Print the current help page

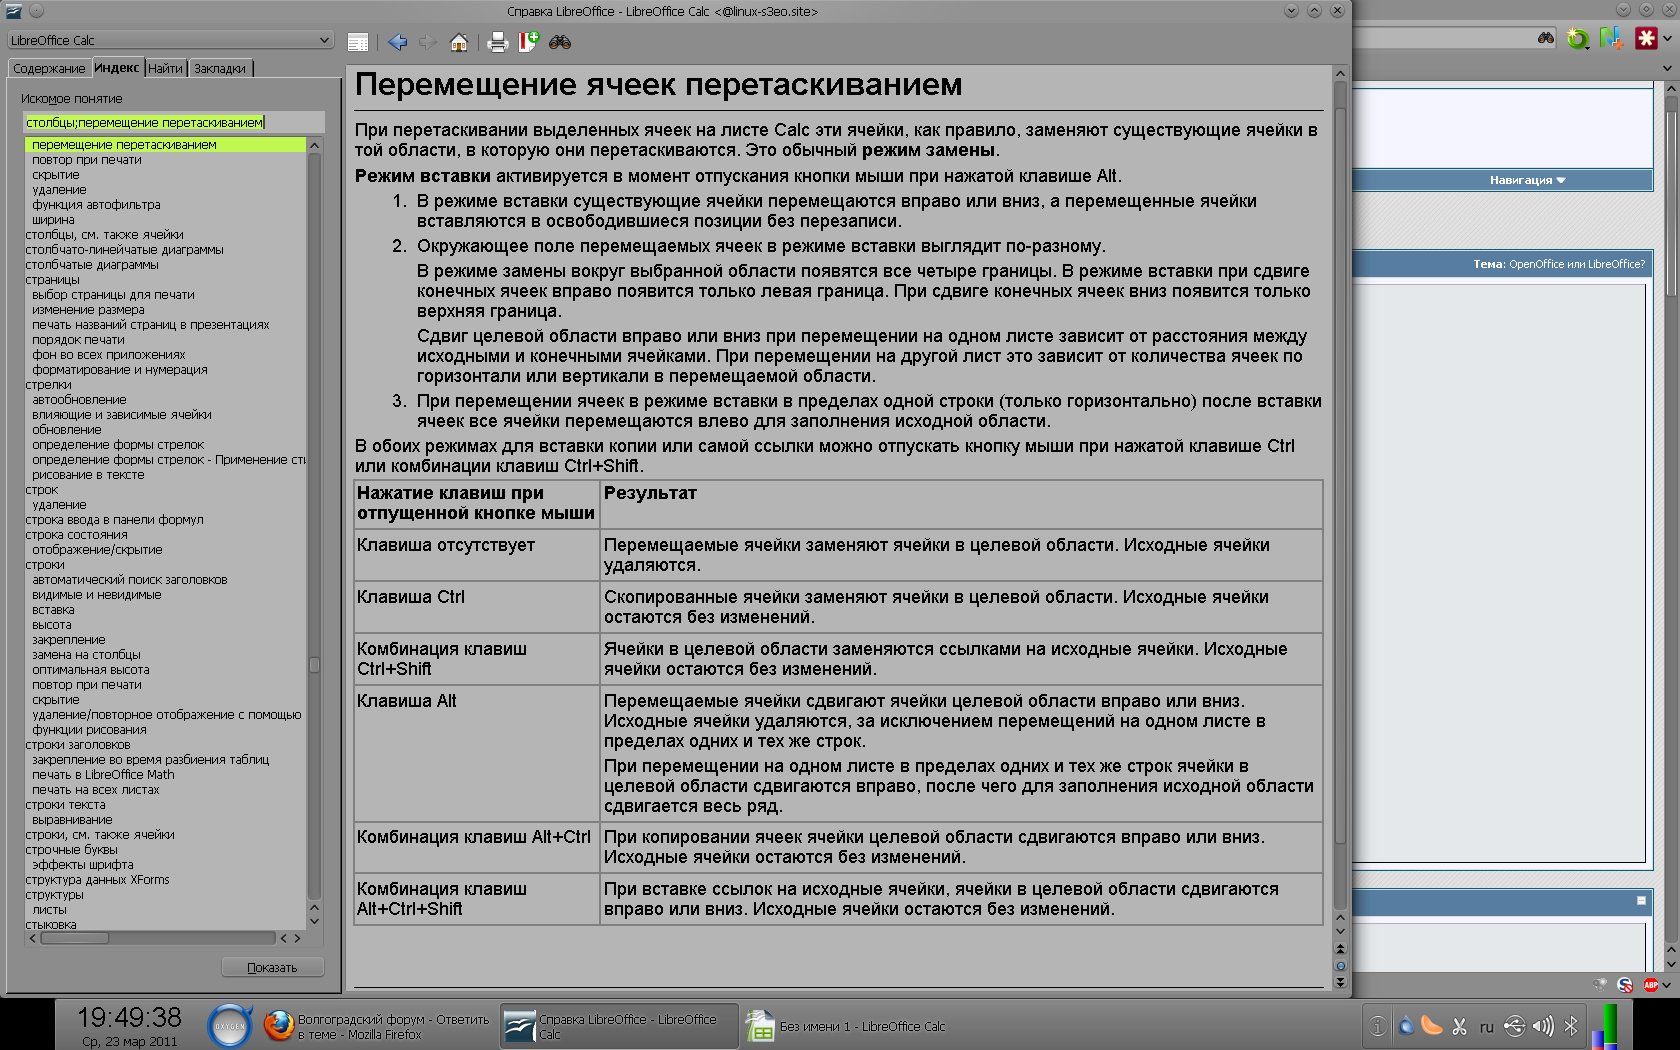coord(497,42)
